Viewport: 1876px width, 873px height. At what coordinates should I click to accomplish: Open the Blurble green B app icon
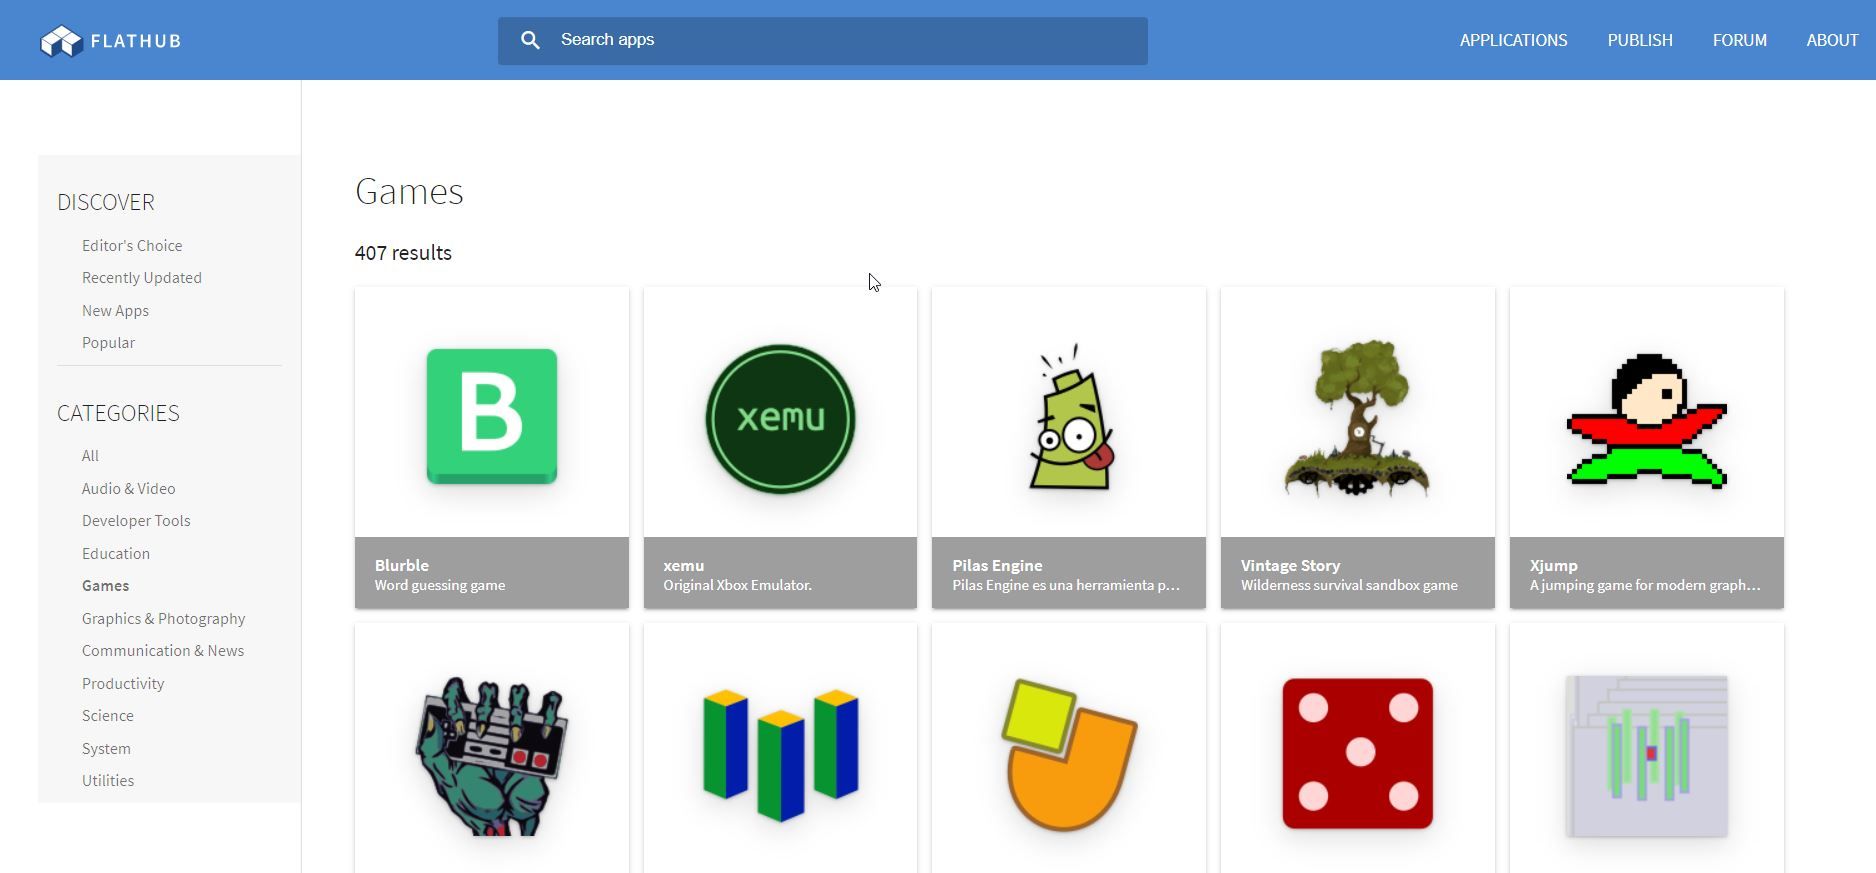(492, 416)
